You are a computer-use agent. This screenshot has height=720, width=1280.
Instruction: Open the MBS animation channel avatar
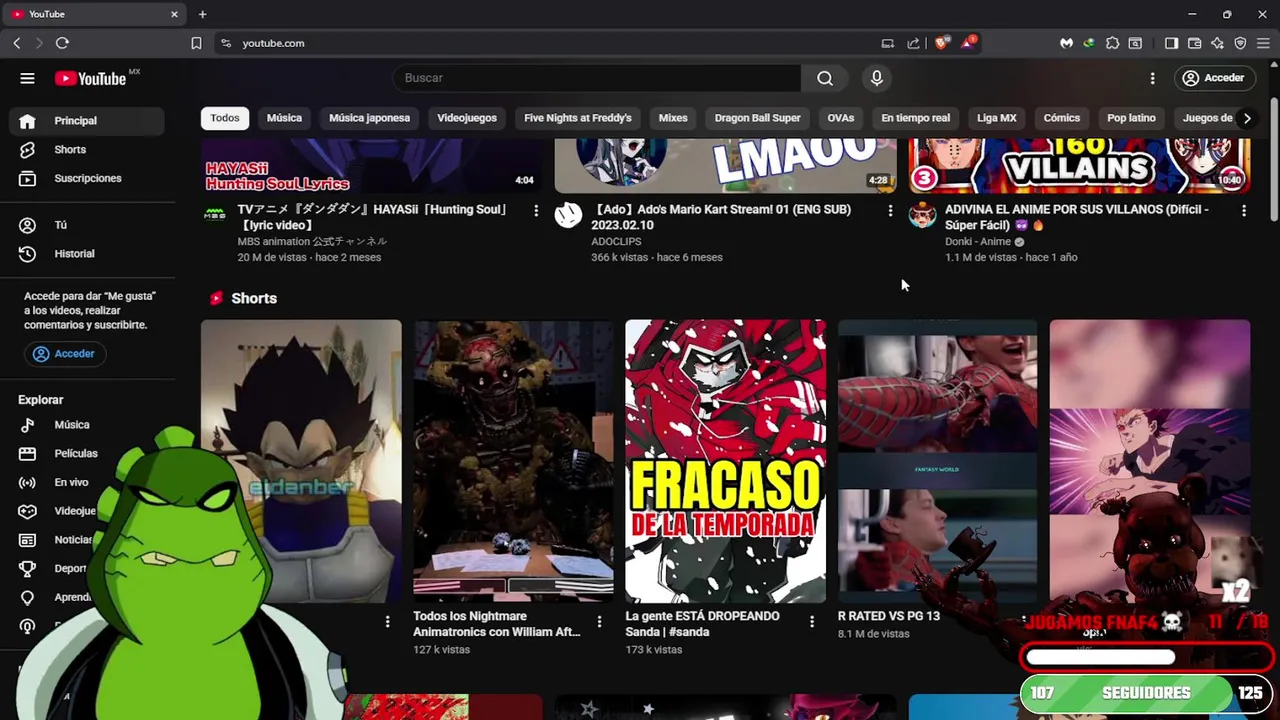pyautogui.click(x=215, y=215)
